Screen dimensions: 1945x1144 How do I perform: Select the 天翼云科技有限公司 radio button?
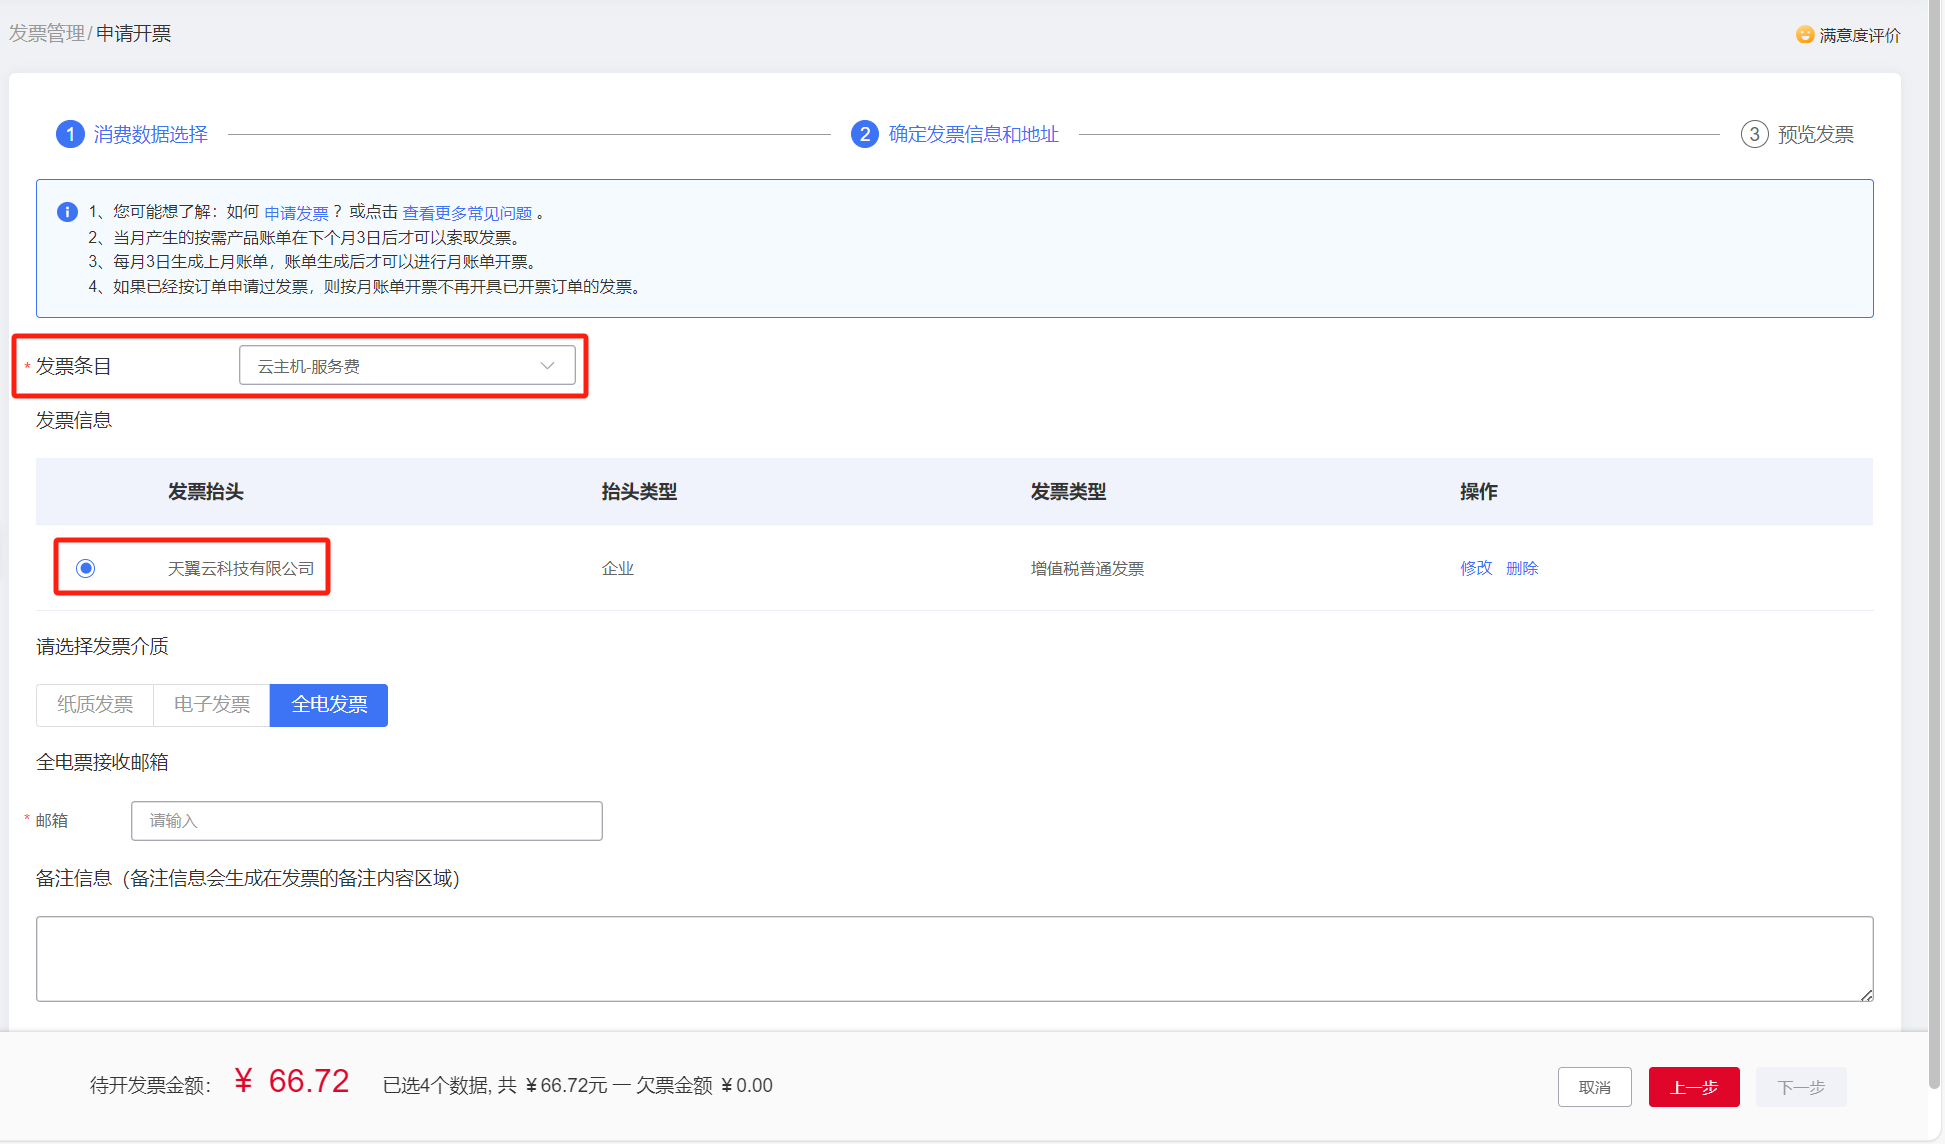[x=86, y=568]
